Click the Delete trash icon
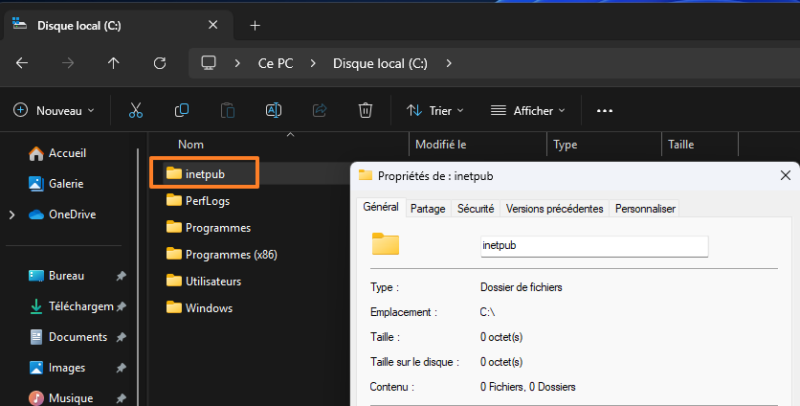This screenshot has height=406, width=800. (366, 111)
